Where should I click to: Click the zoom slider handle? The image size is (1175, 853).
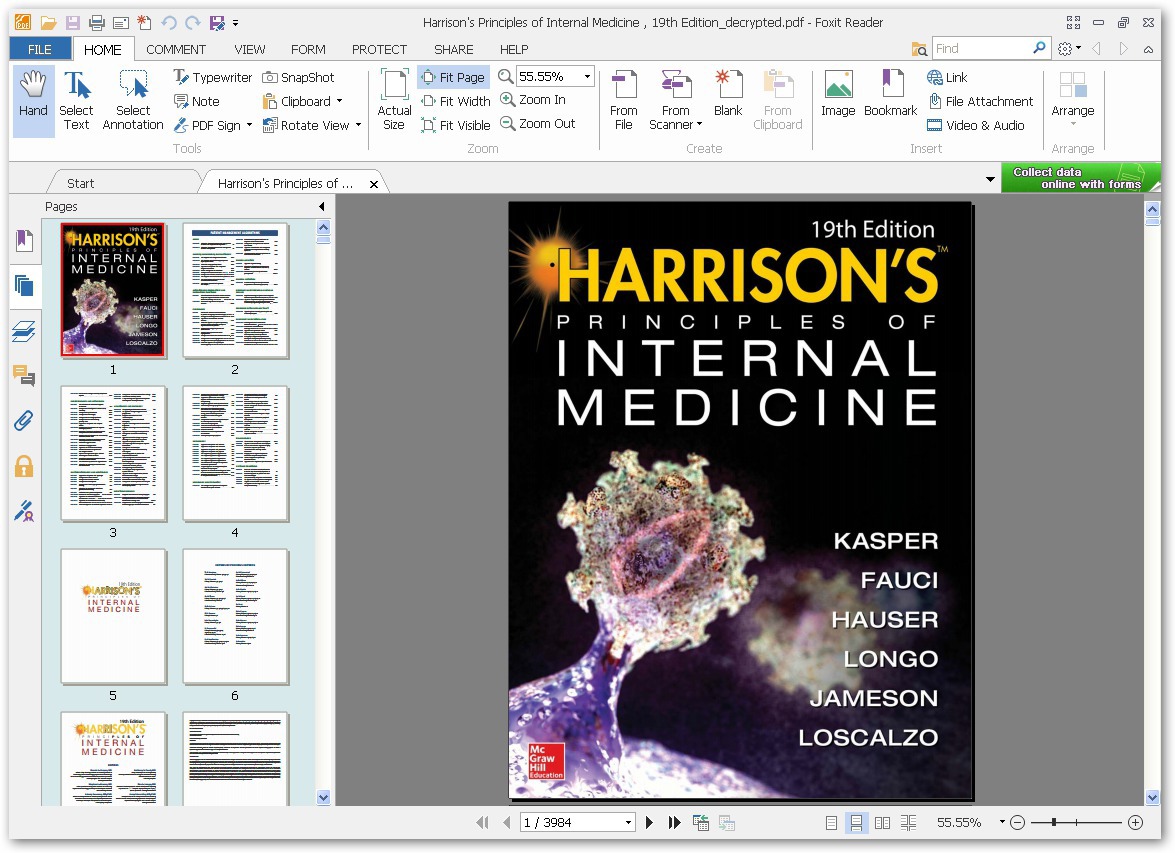(x=1054, y=822)
